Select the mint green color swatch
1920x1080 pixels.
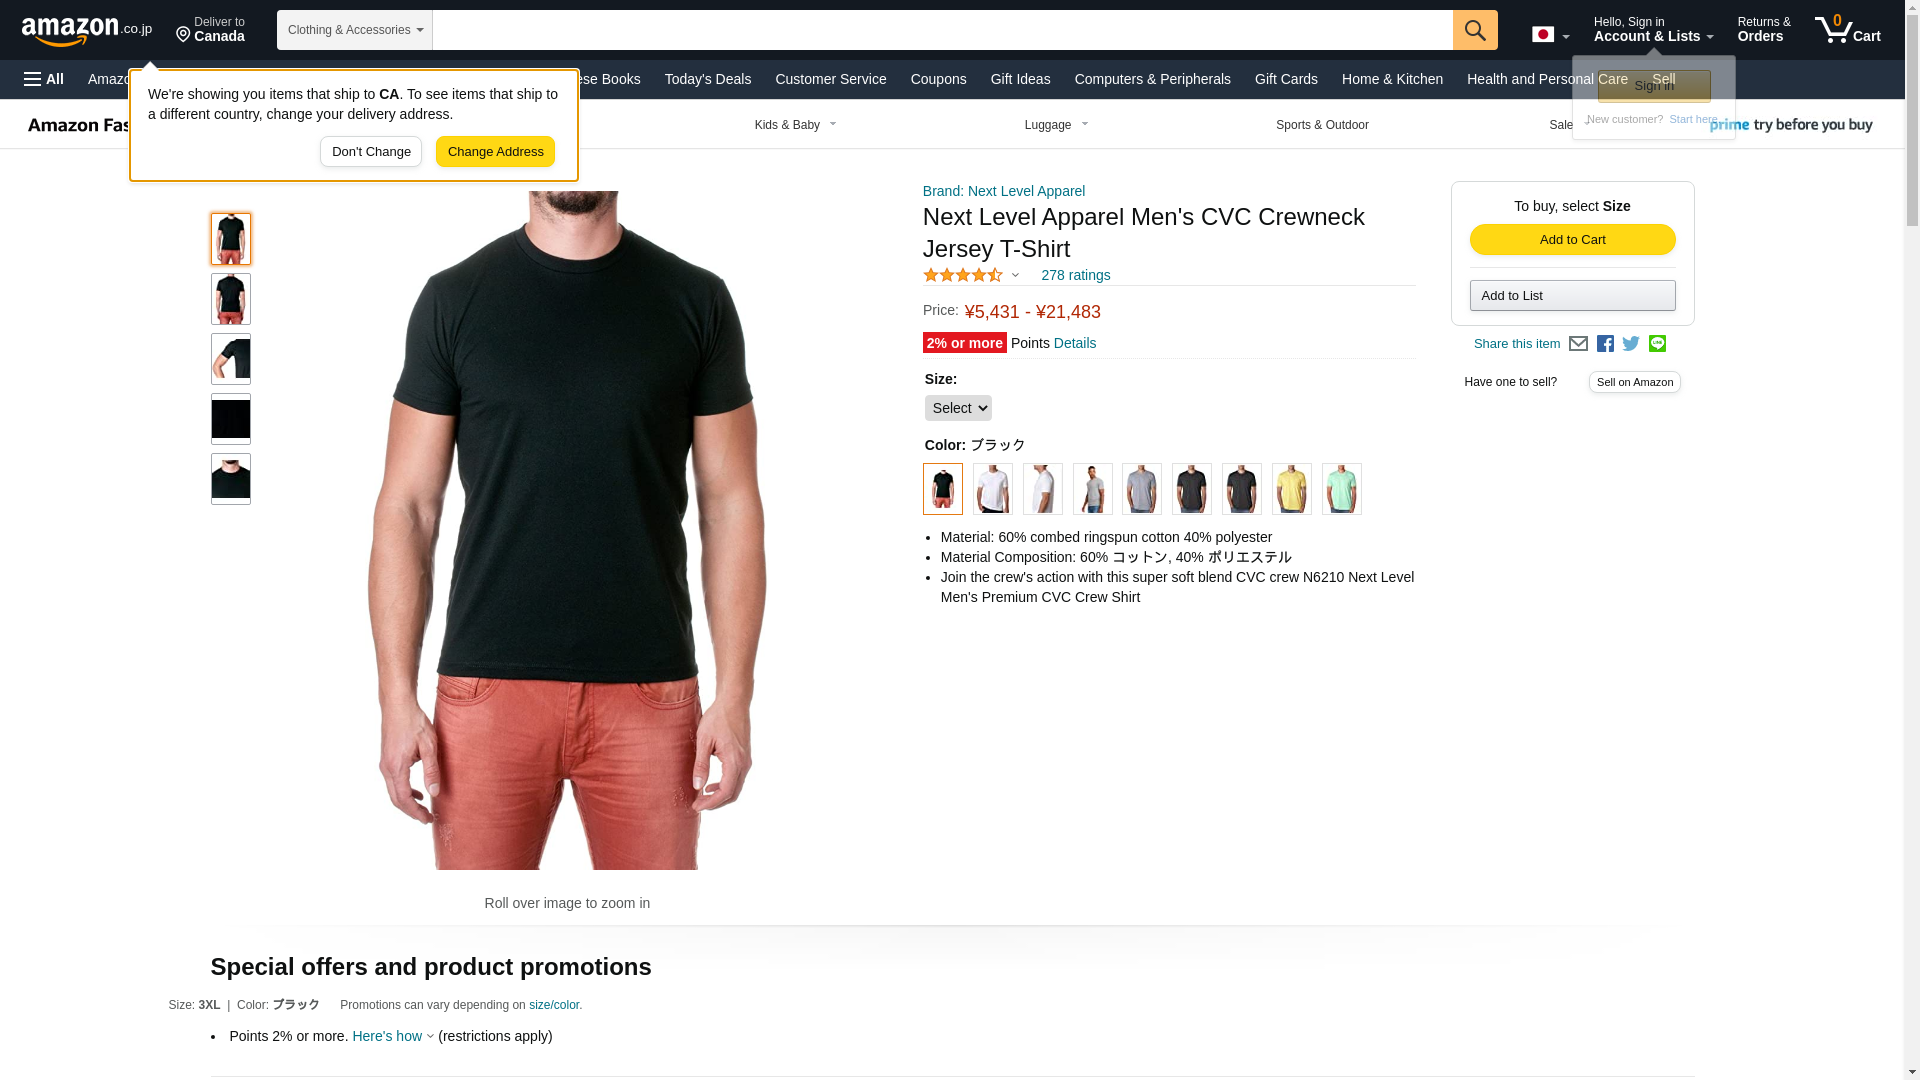1341,489
